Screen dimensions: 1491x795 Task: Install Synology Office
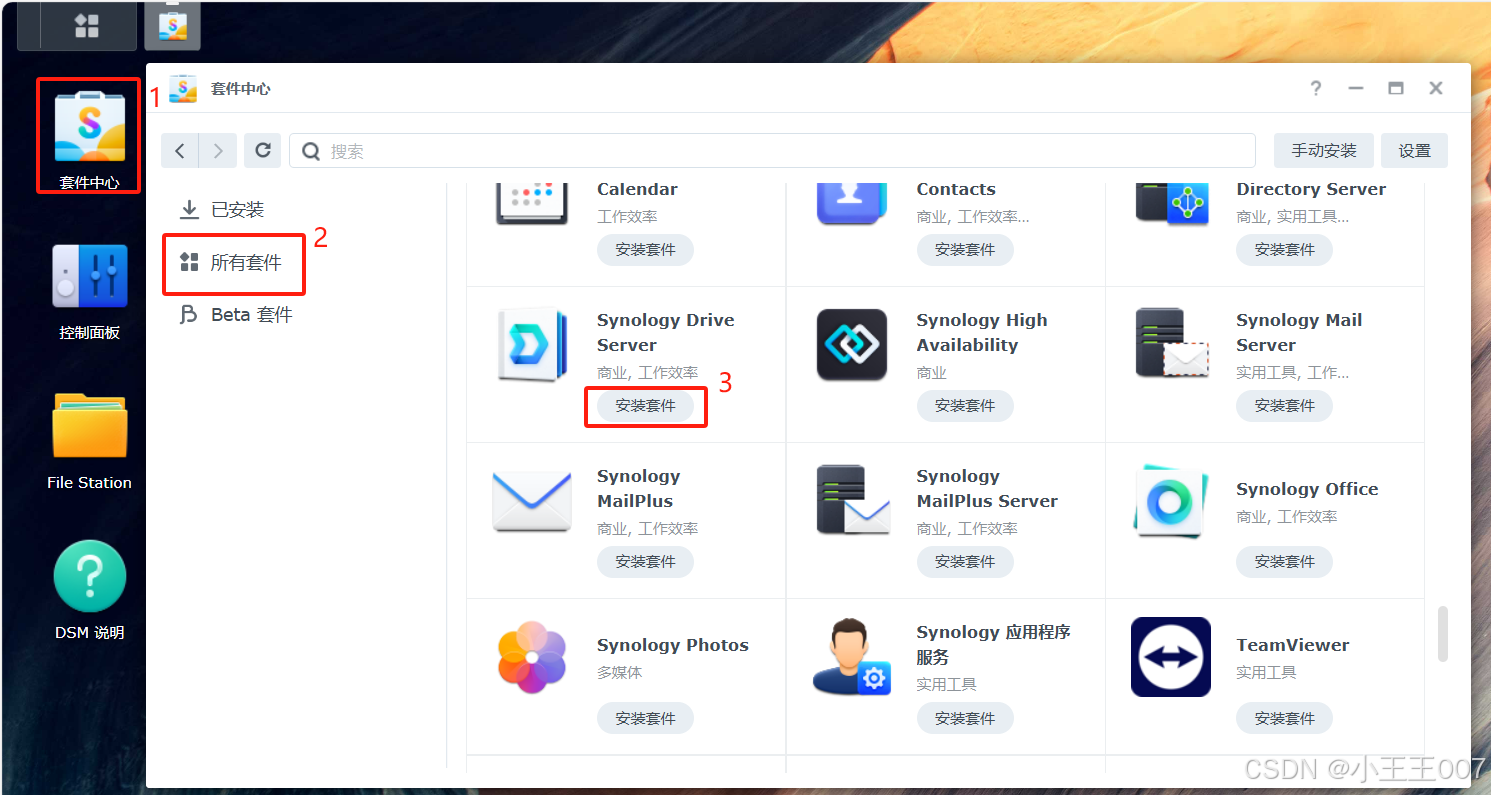(1284, 562)
